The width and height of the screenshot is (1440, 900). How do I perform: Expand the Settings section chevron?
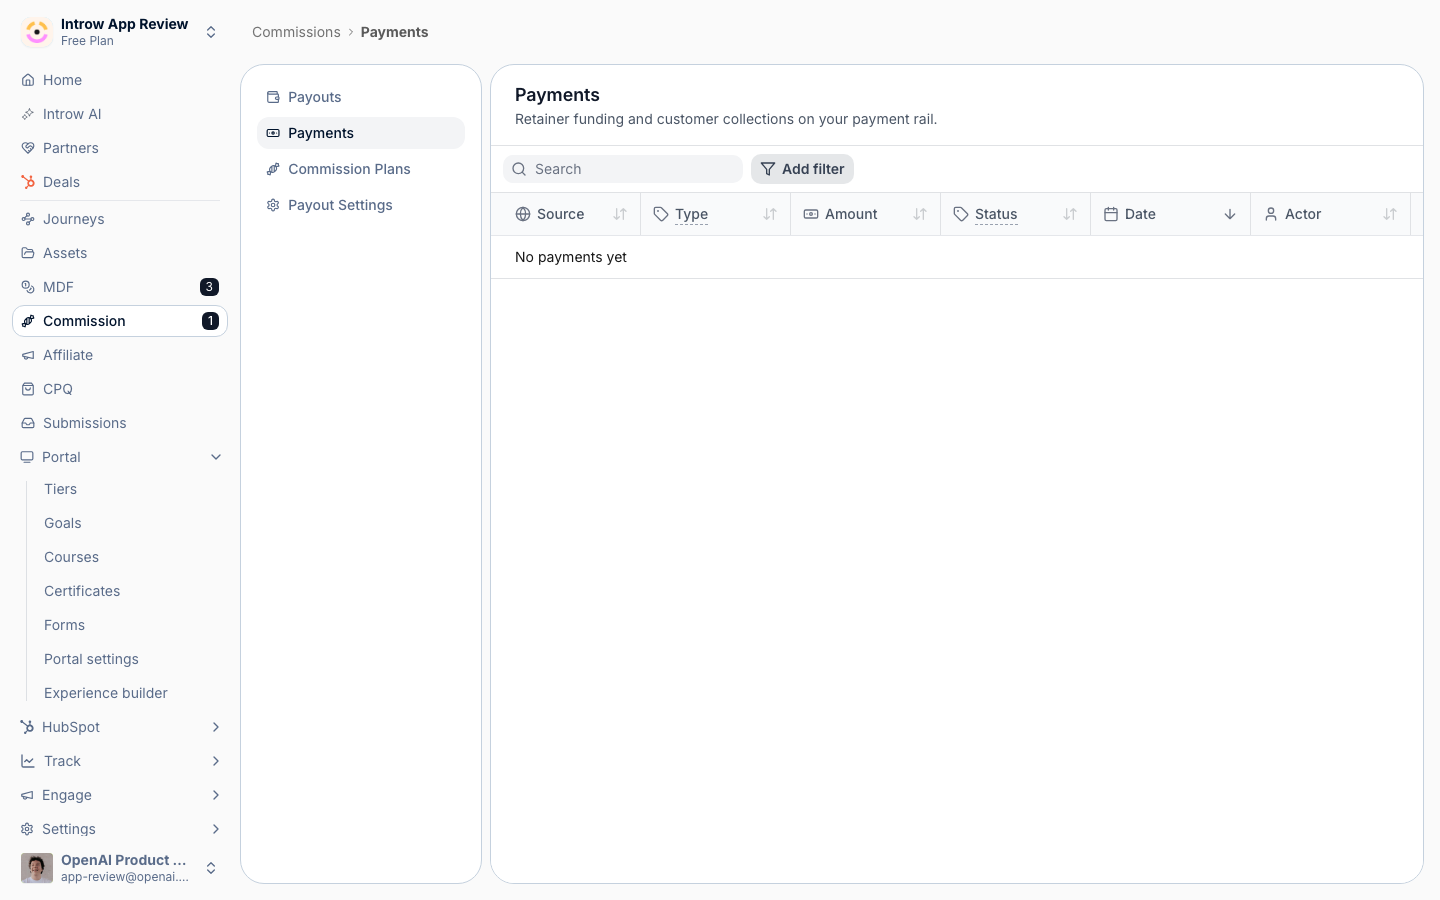216,829
